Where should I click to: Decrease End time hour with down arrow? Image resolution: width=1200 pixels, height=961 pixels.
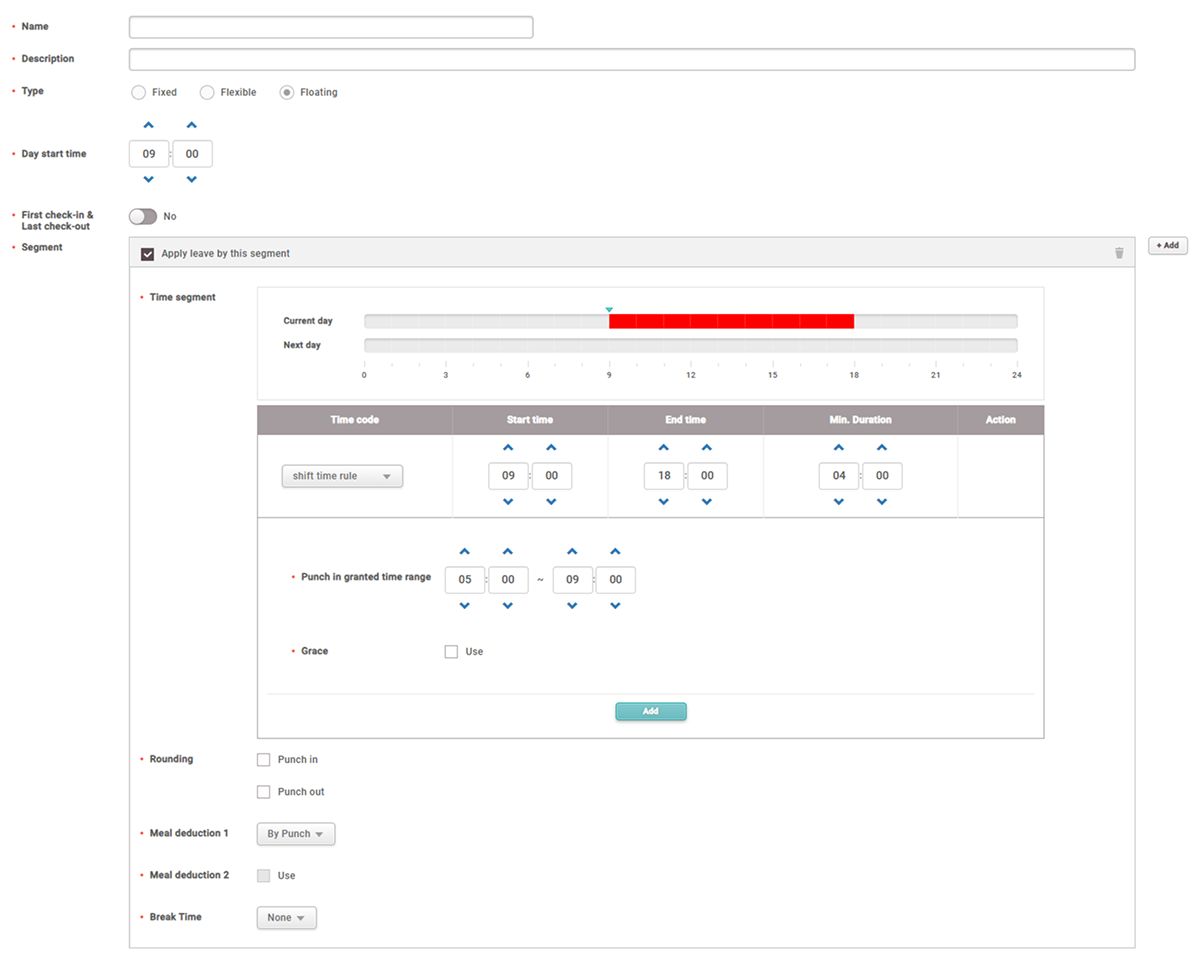664,502
